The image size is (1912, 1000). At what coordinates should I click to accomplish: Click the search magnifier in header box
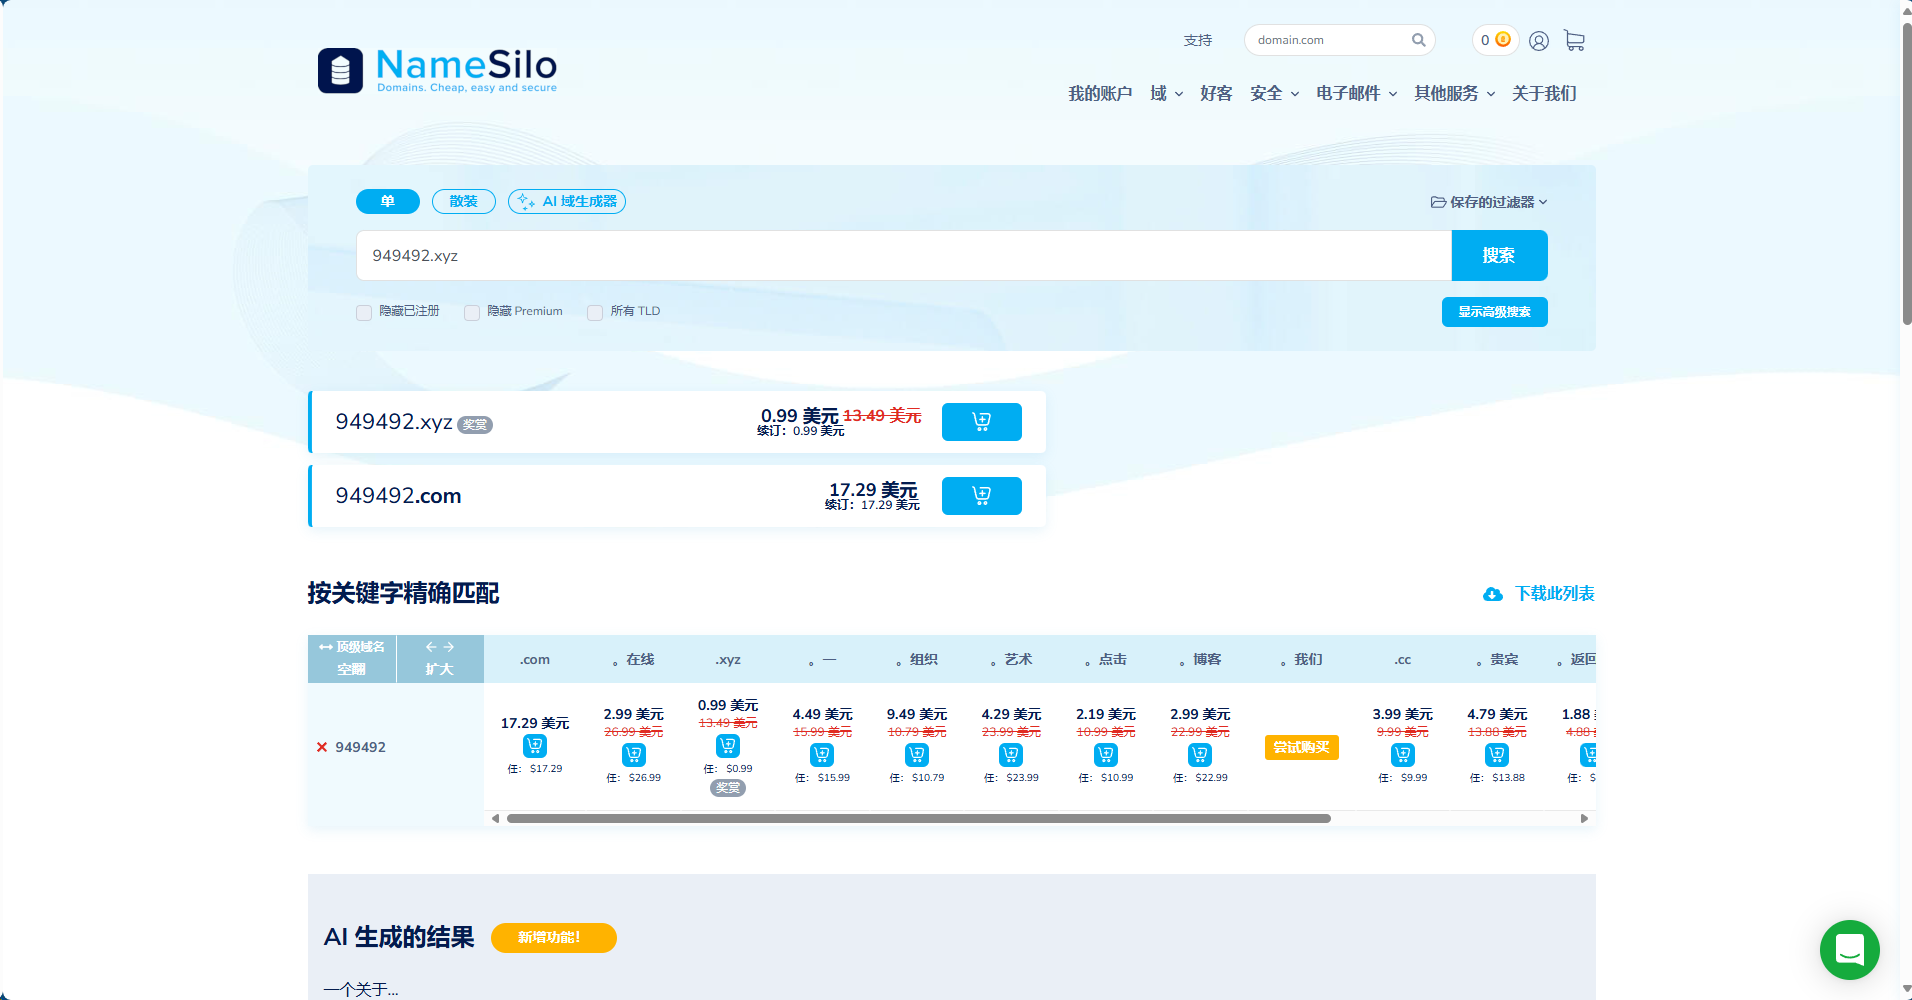pyautogui.click(x=1418, y=40)
